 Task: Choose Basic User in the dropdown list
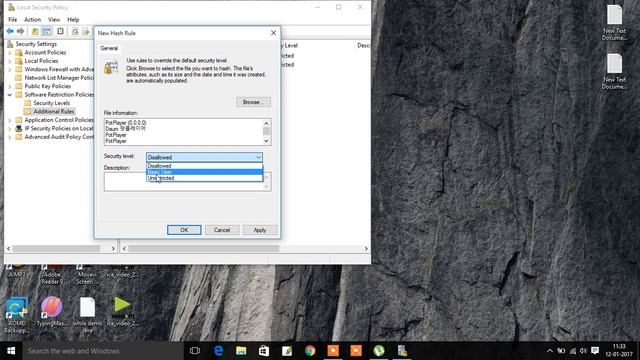pos(204,172)
